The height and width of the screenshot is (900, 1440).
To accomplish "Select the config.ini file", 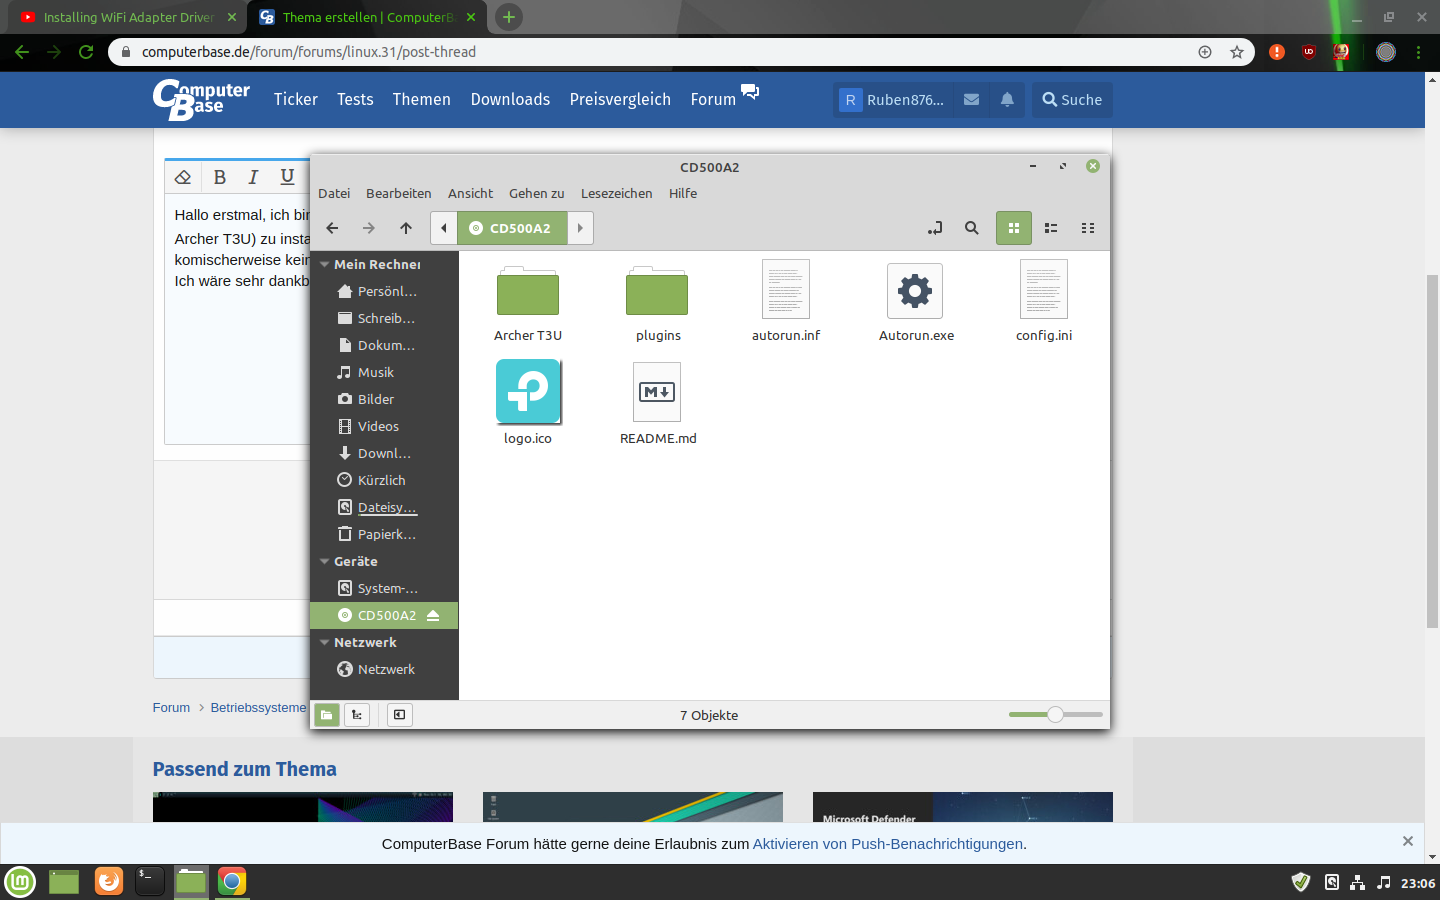I will (x=1044, y=302).
